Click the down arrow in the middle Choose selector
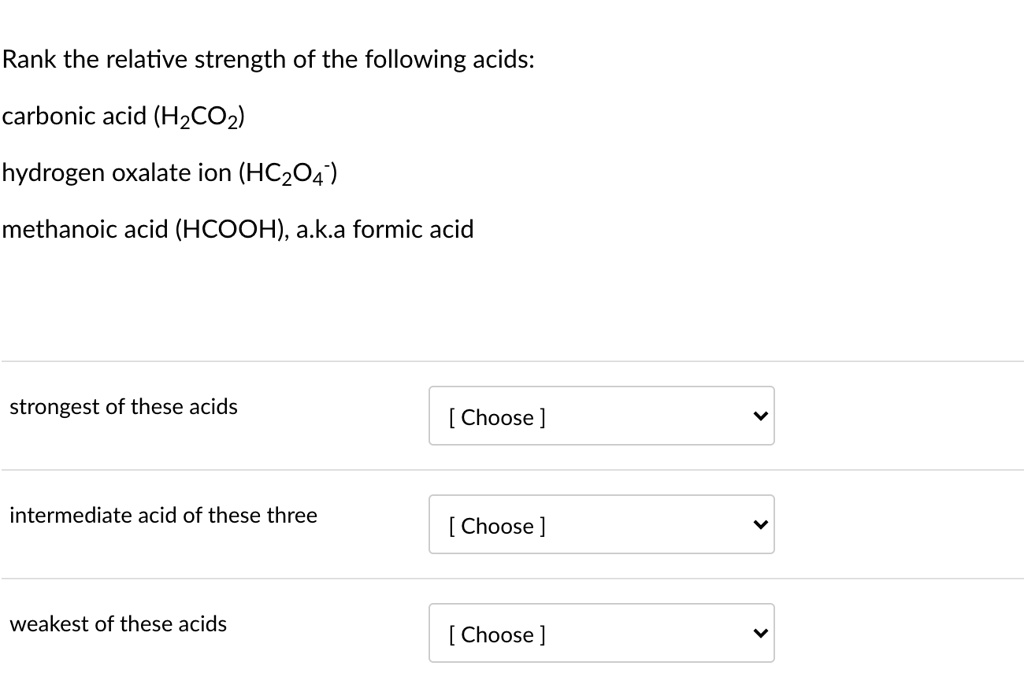Screen dimensions: 1024x688 click(761, 523)
